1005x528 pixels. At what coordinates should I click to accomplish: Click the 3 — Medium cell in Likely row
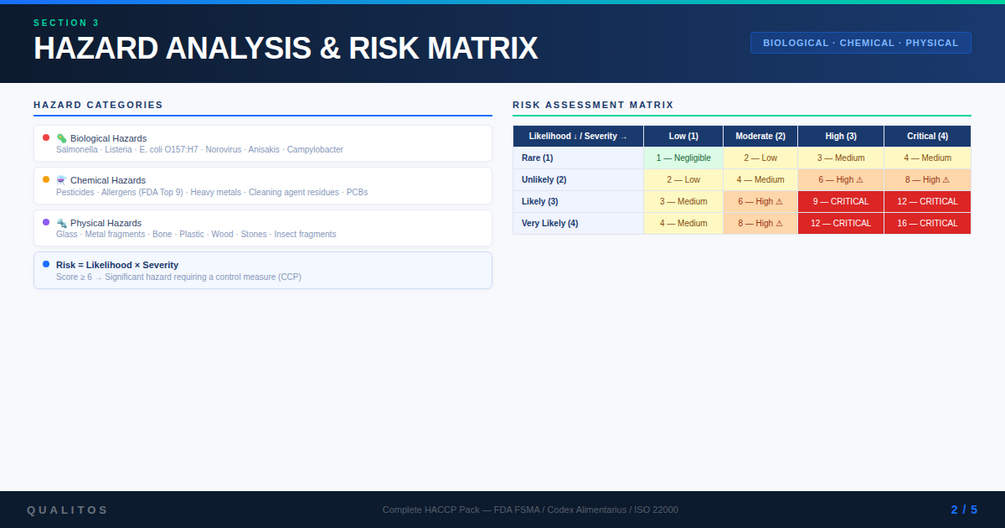pyautogui.click(x=683, y=202)
